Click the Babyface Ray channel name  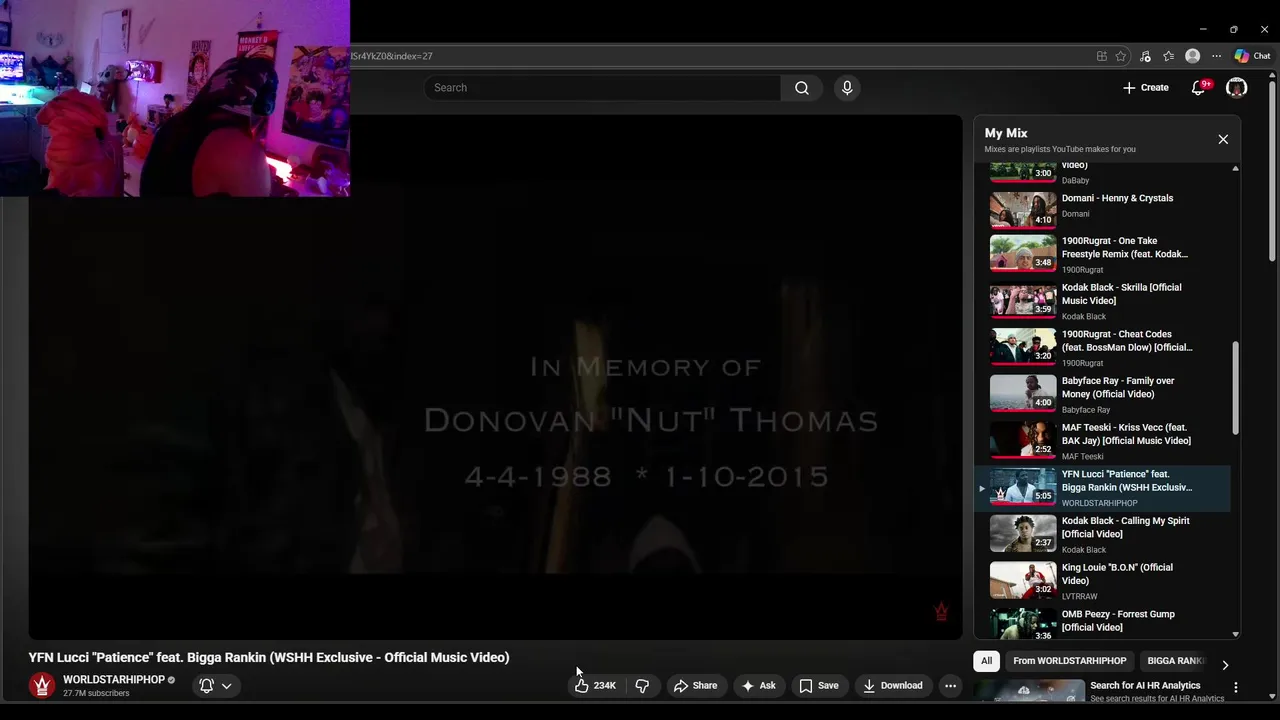1086,410
